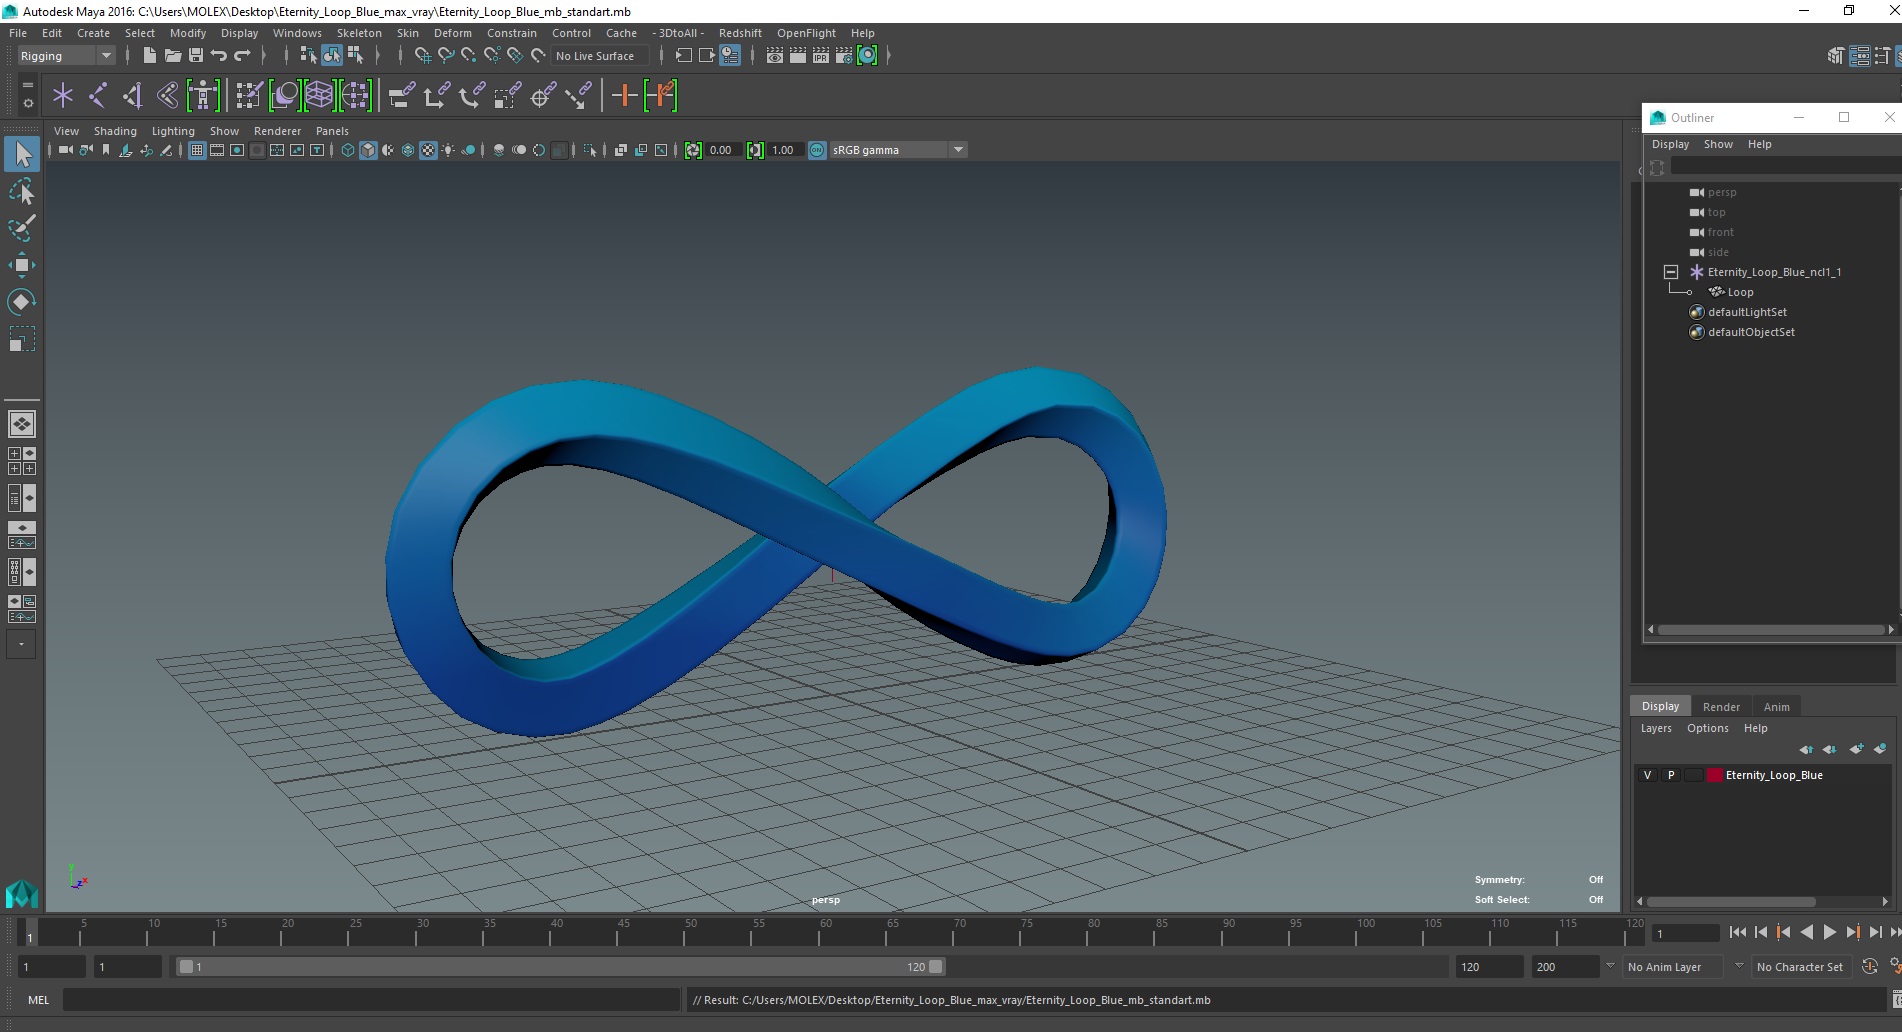This screenshot has height=1032, width=1902.
Task: Click the Undo arrow icon
Action: 219,56
